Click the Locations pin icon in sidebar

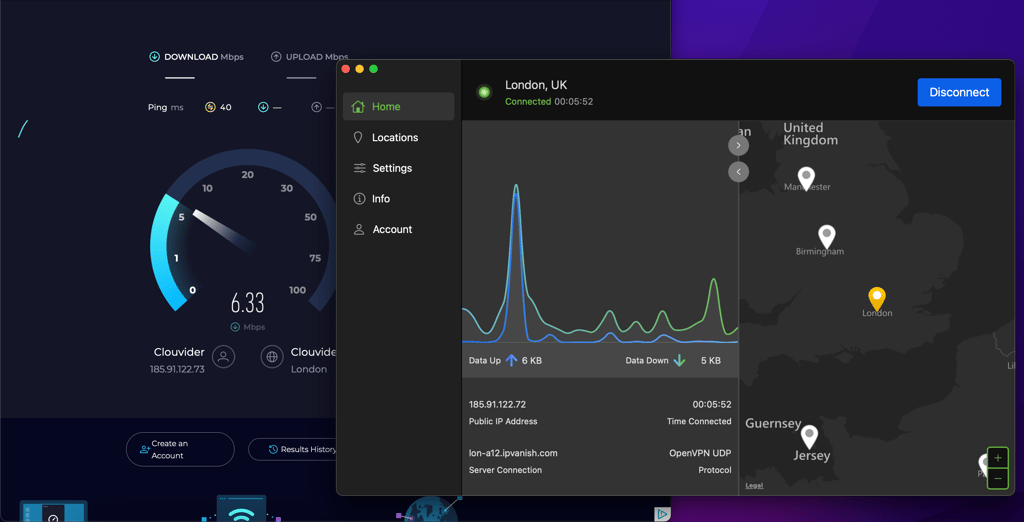click(x=358, y=137)
